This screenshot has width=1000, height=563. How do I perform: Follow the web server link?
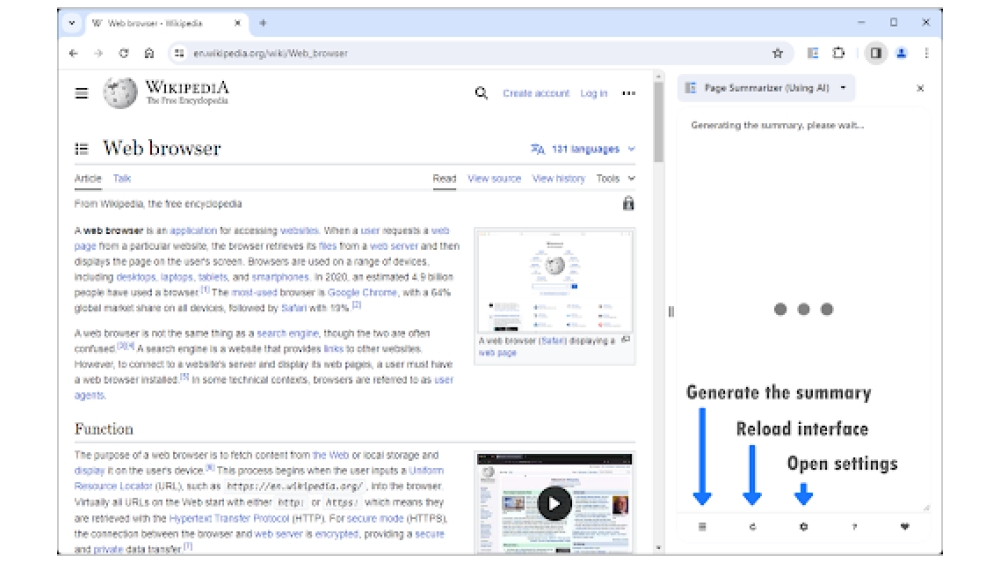point(394,246)
